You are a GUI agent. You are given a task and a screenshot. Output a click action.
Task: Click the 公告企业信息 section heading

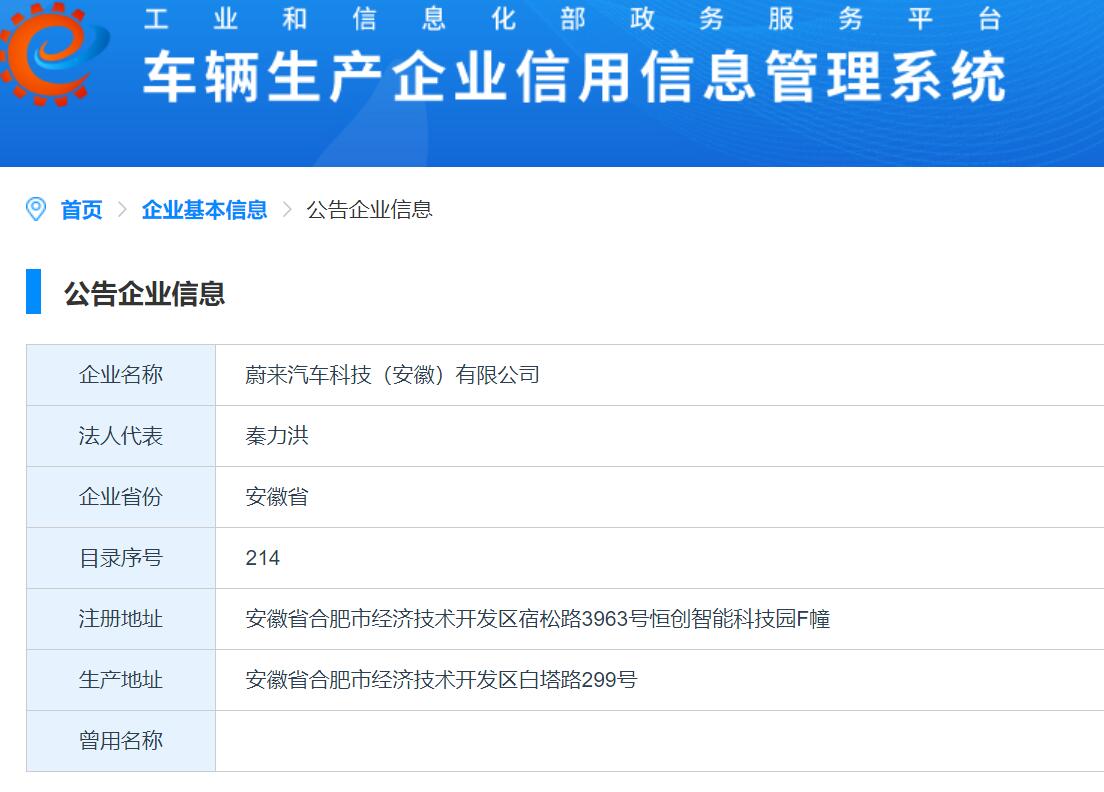click(145, 293)
